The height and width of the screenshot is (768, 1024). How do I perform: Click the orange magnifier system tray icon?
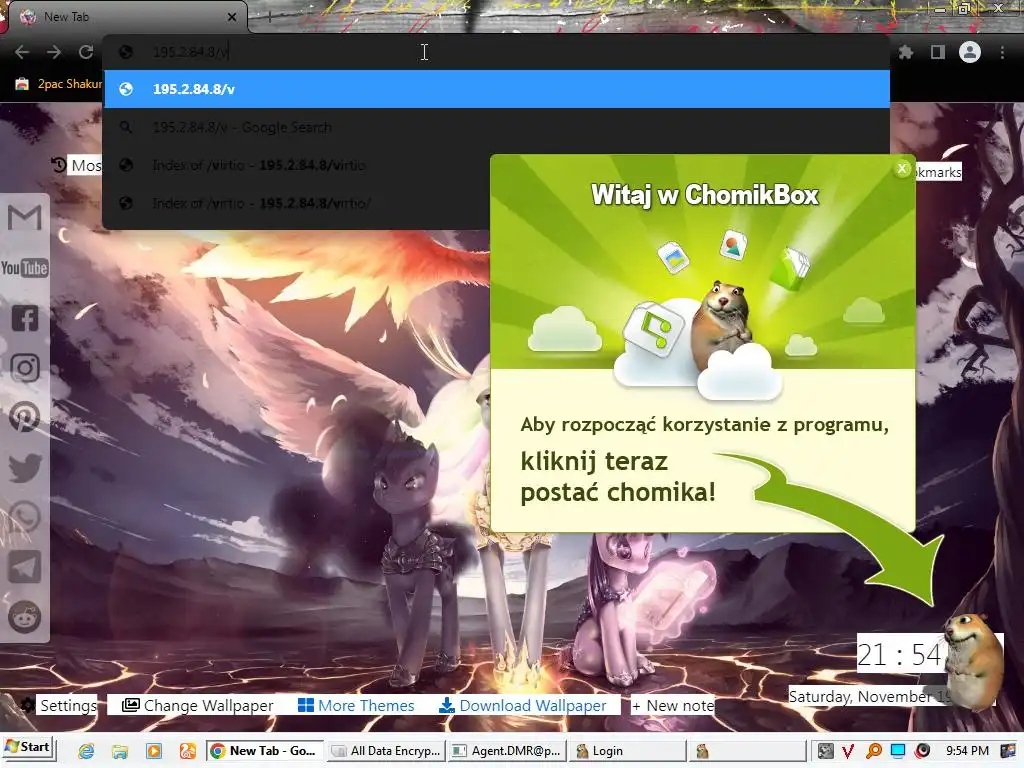coord(874,751)
